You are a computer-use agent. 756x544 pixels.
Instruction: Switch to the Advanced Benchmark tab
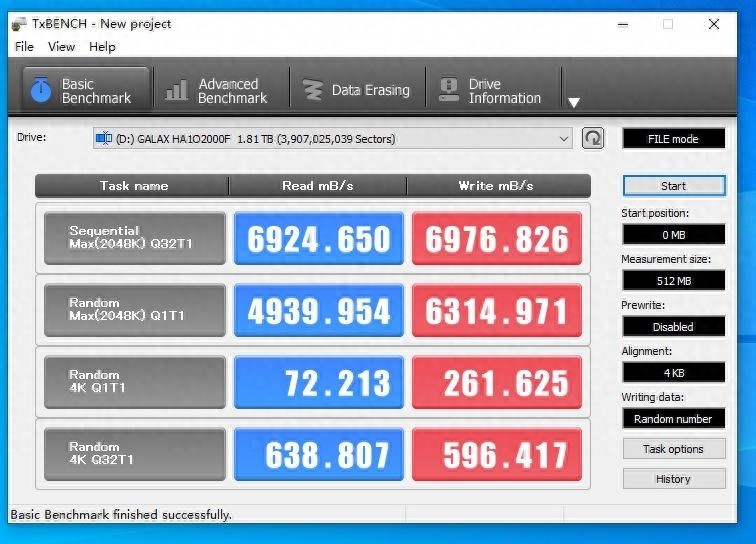(221, 90)
